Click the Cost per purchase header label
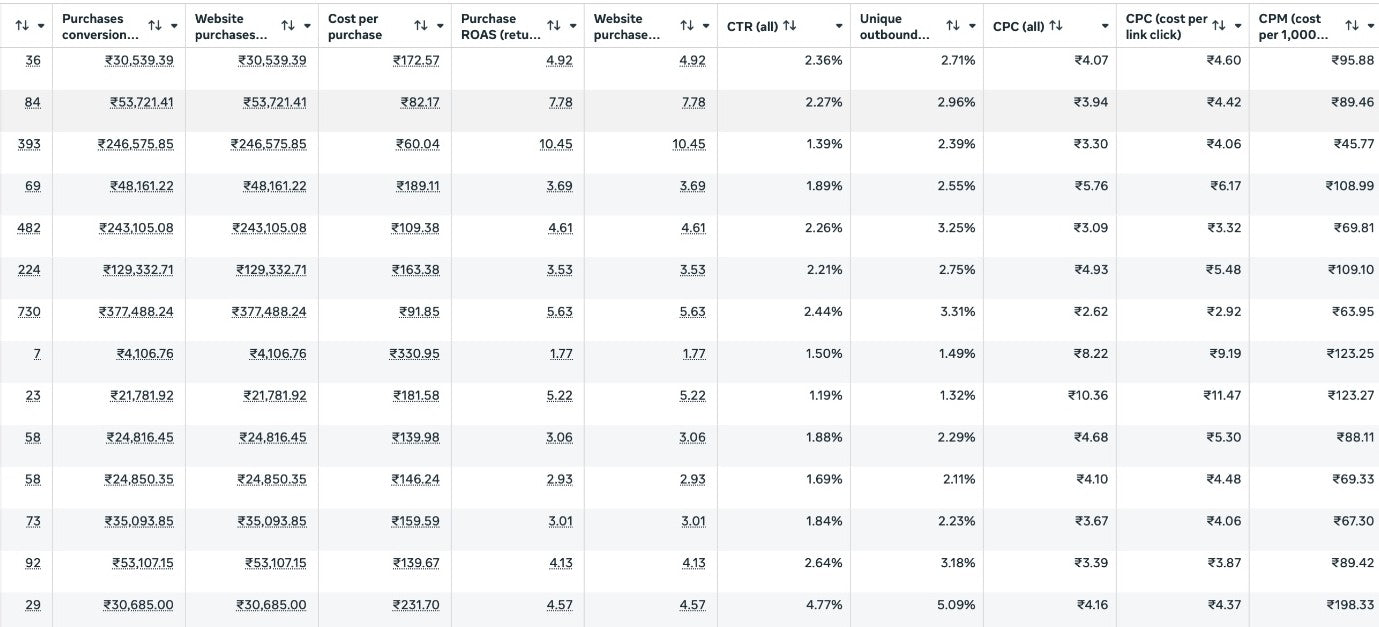The width and height of the screenshot is (1379, 627). [x=355, y=26]
